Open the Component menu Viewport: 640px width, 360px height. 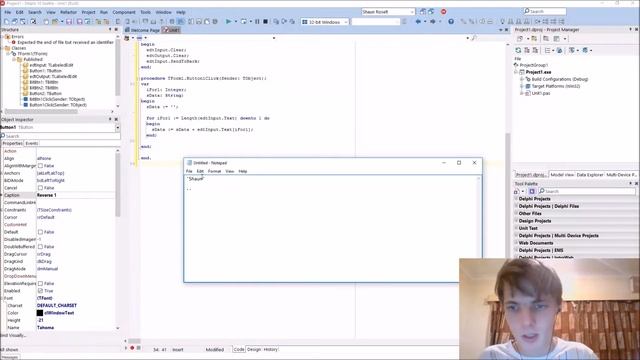click(x=124, y=12)
